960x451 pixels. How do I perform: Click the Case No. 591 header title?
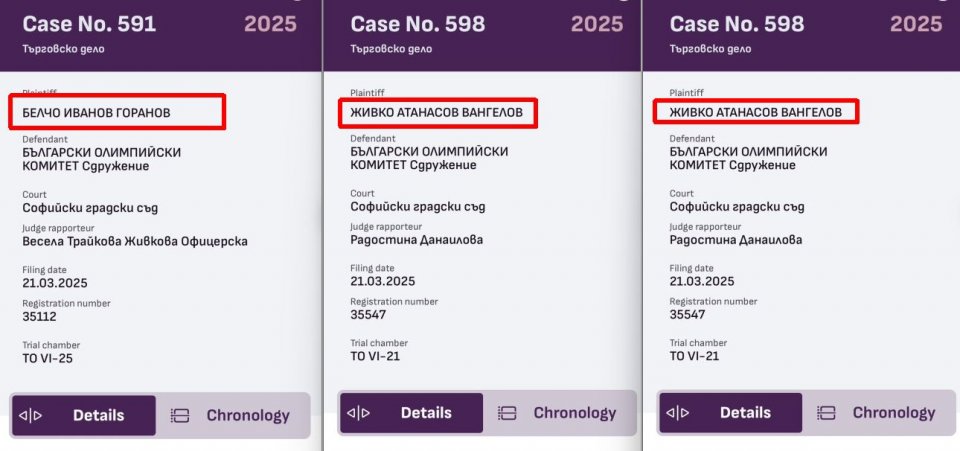tap(89, 24)
